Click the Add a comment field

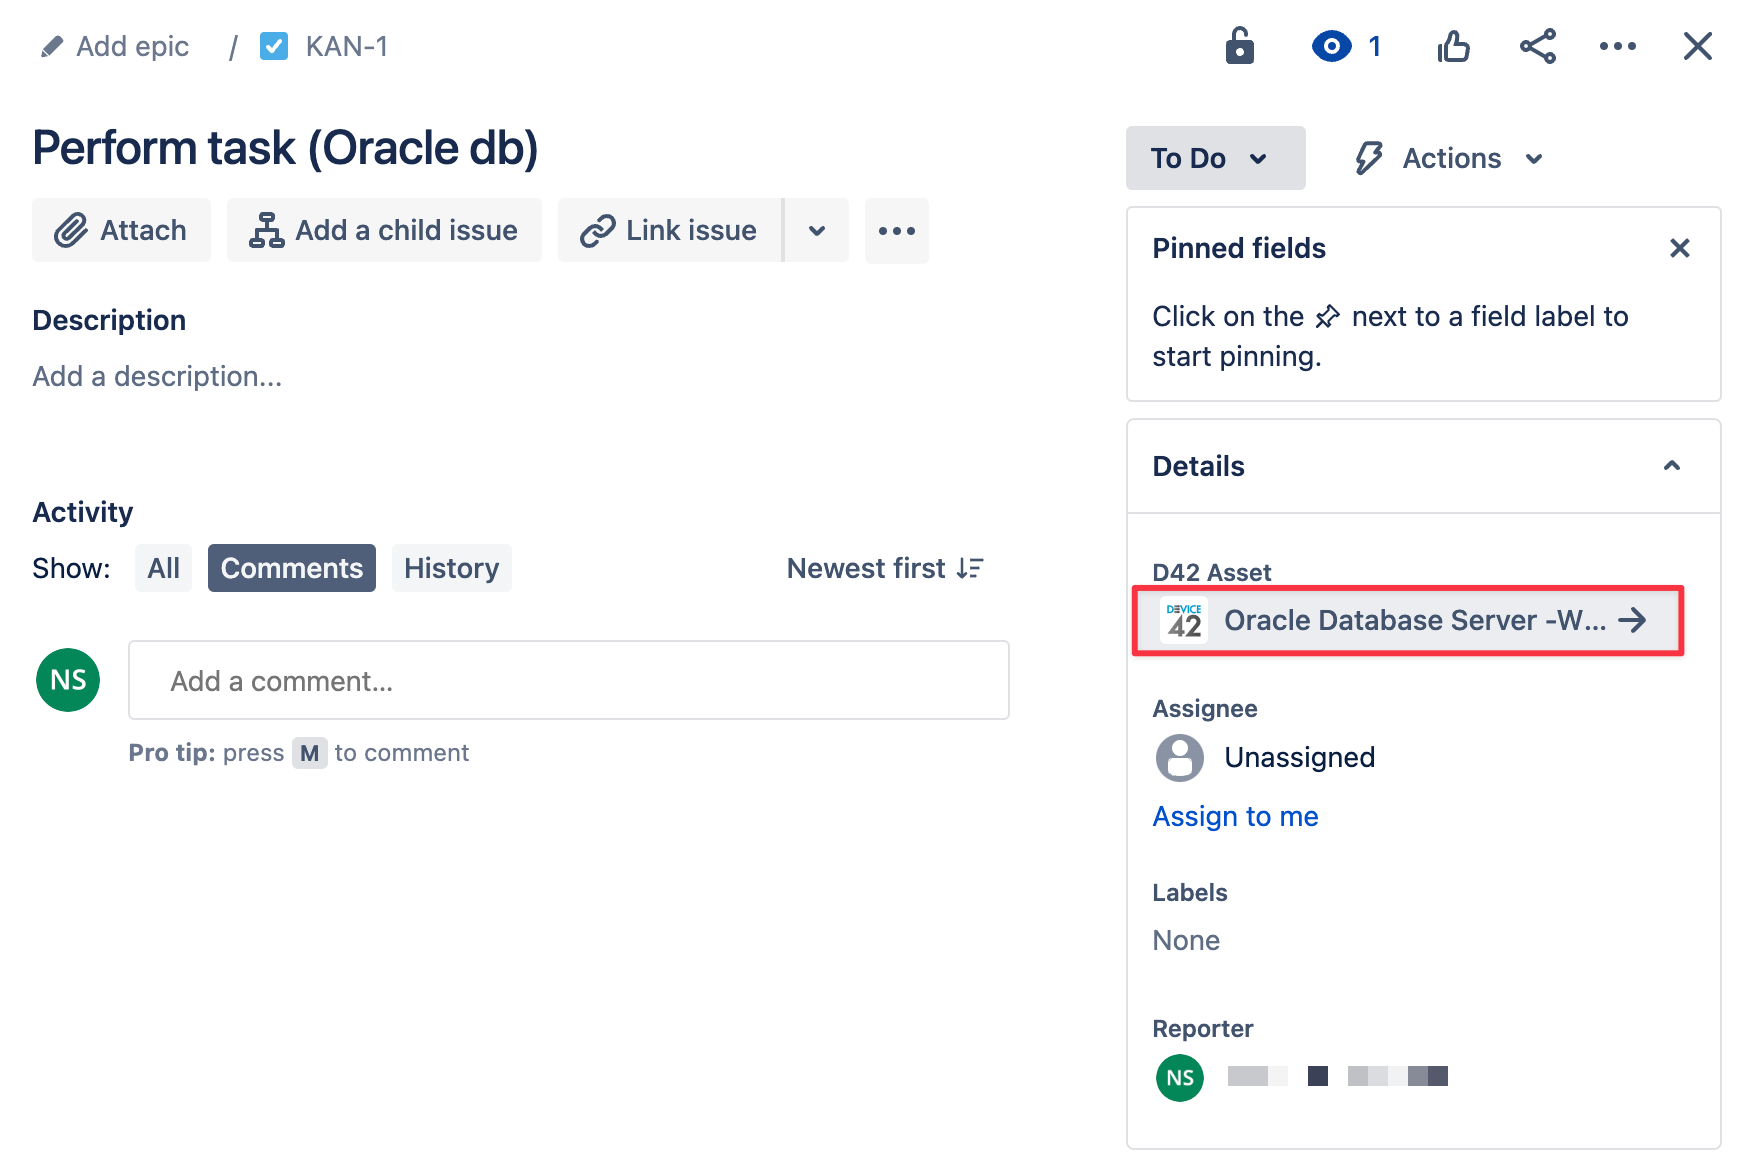568,681
